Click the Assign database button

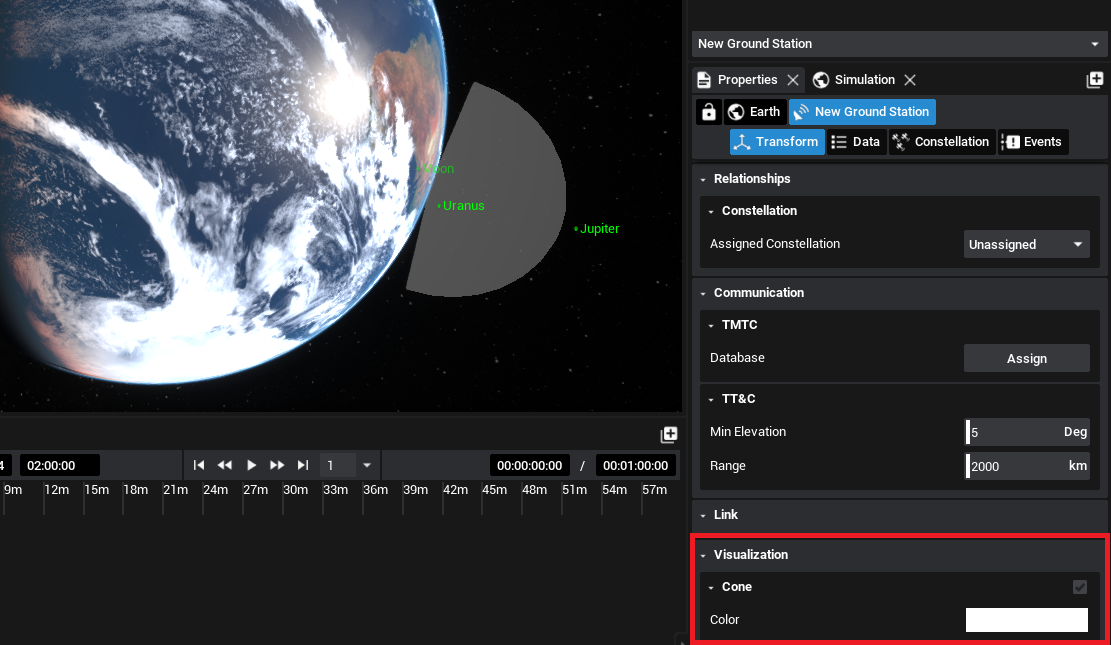point(1027,359)
